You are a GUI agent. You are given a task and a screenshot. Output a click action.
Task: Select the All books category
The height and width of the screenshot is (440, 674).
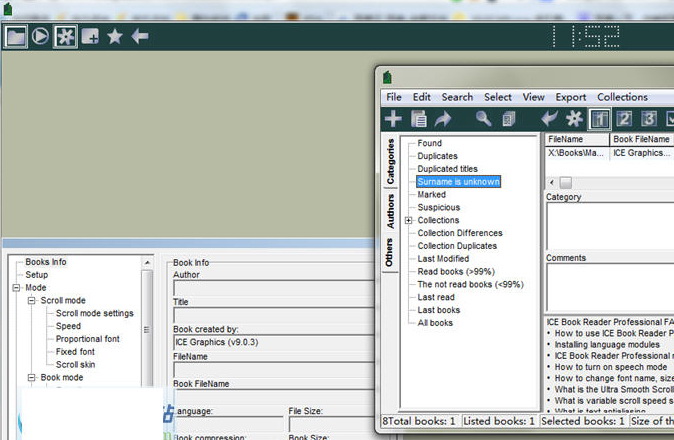point(435,323)
